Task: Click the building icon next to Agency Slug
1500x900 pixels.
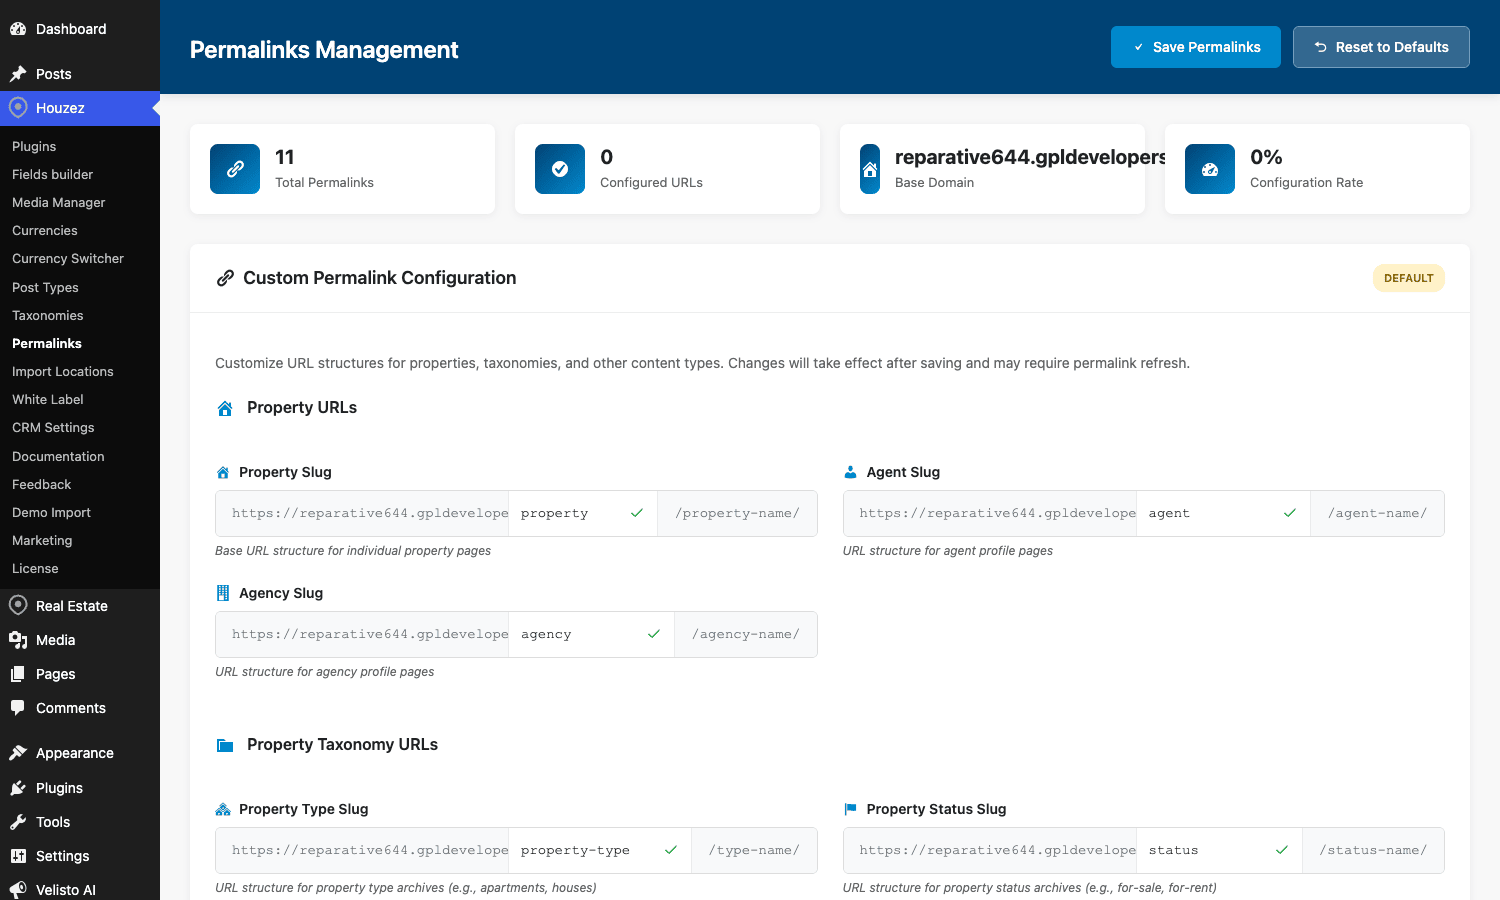Action: (x=223, y=593)
